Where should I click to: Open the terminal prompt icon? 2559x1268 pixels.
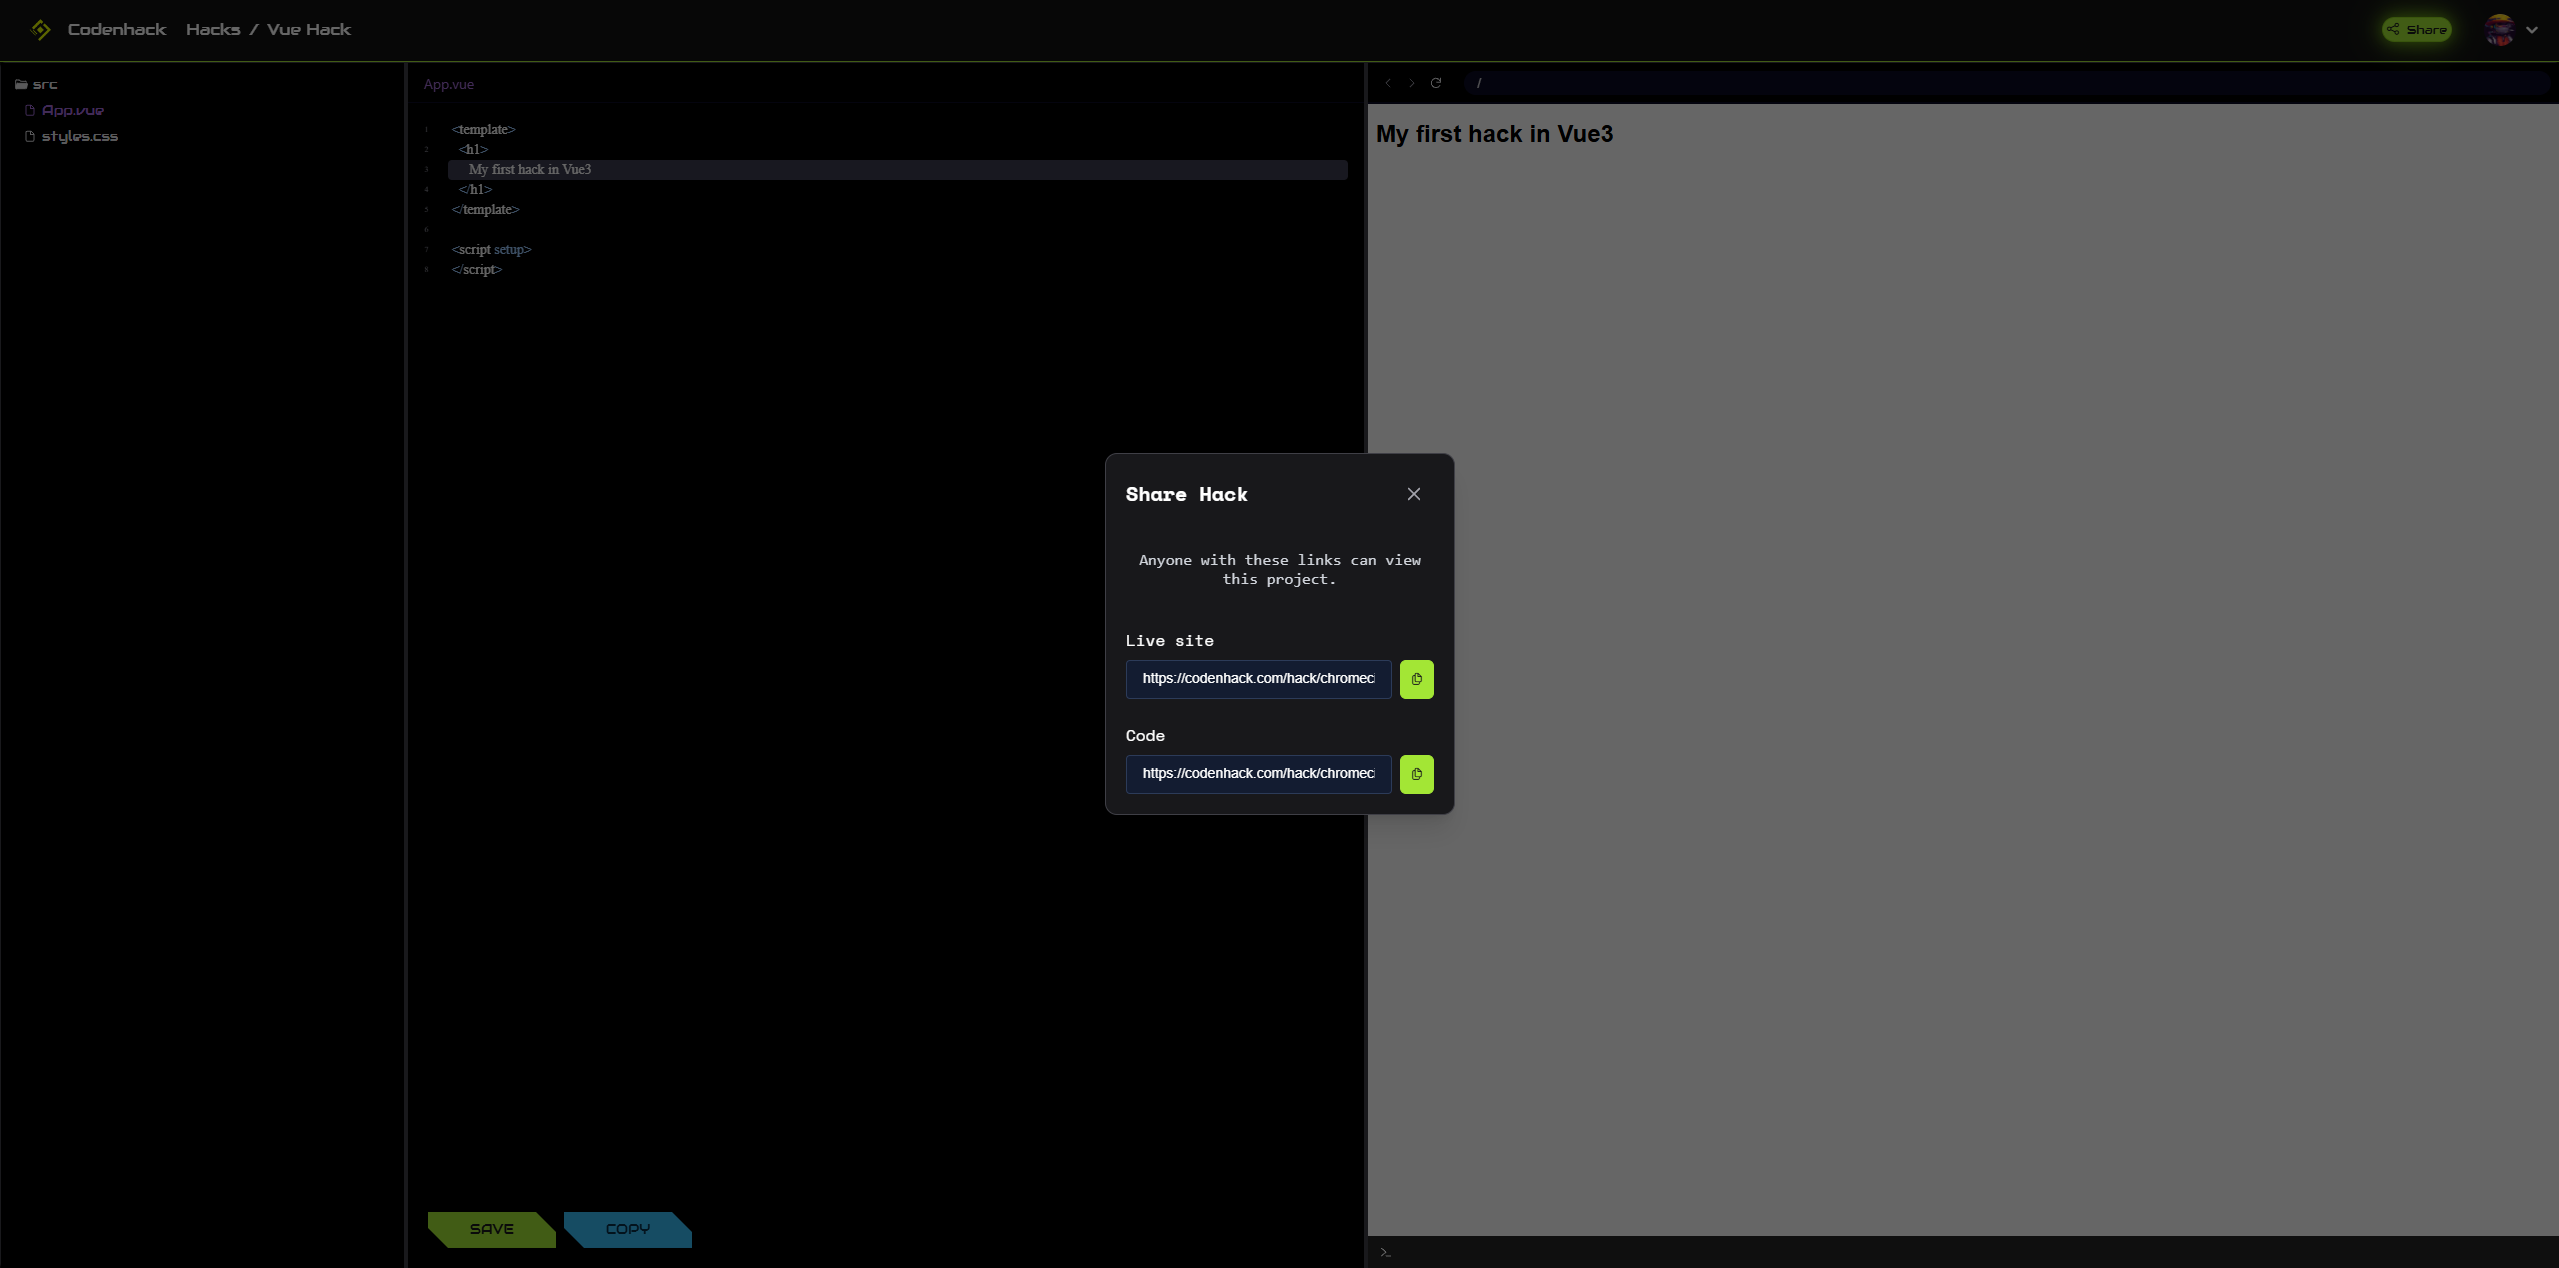pyautogui.click(x=1385, y=1252)
